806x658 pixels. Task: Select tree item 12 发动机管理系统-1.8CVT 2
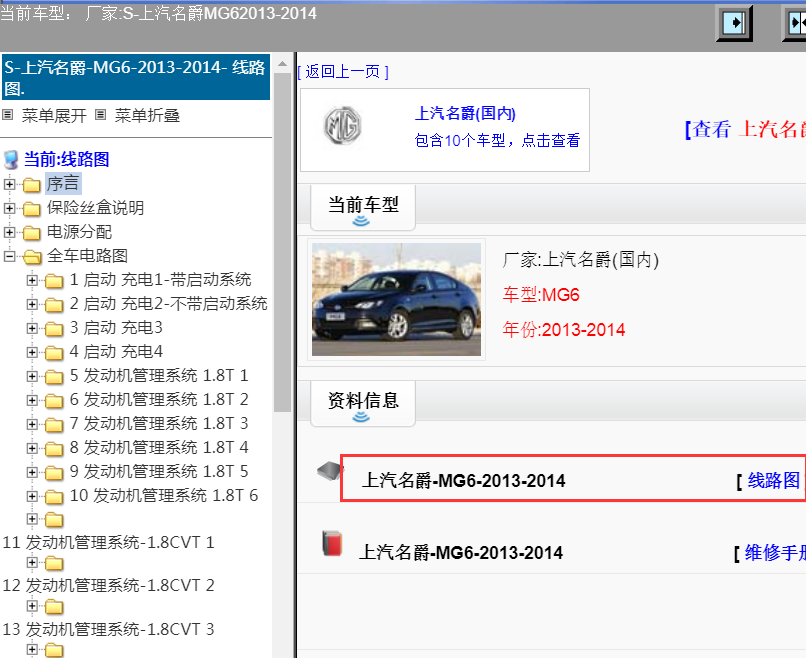tap(108, 585)
